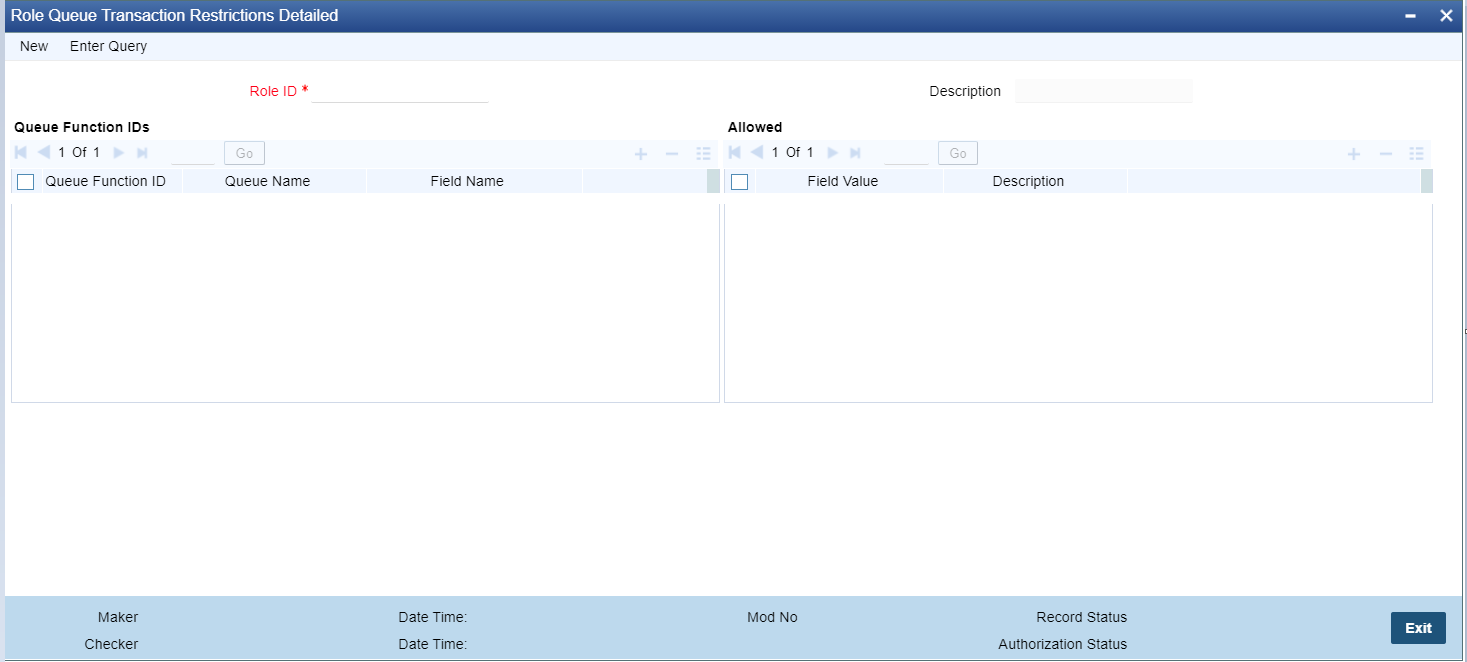Click the Exit button
Screen dimensions: 1467x662
tap(1418, 628)
